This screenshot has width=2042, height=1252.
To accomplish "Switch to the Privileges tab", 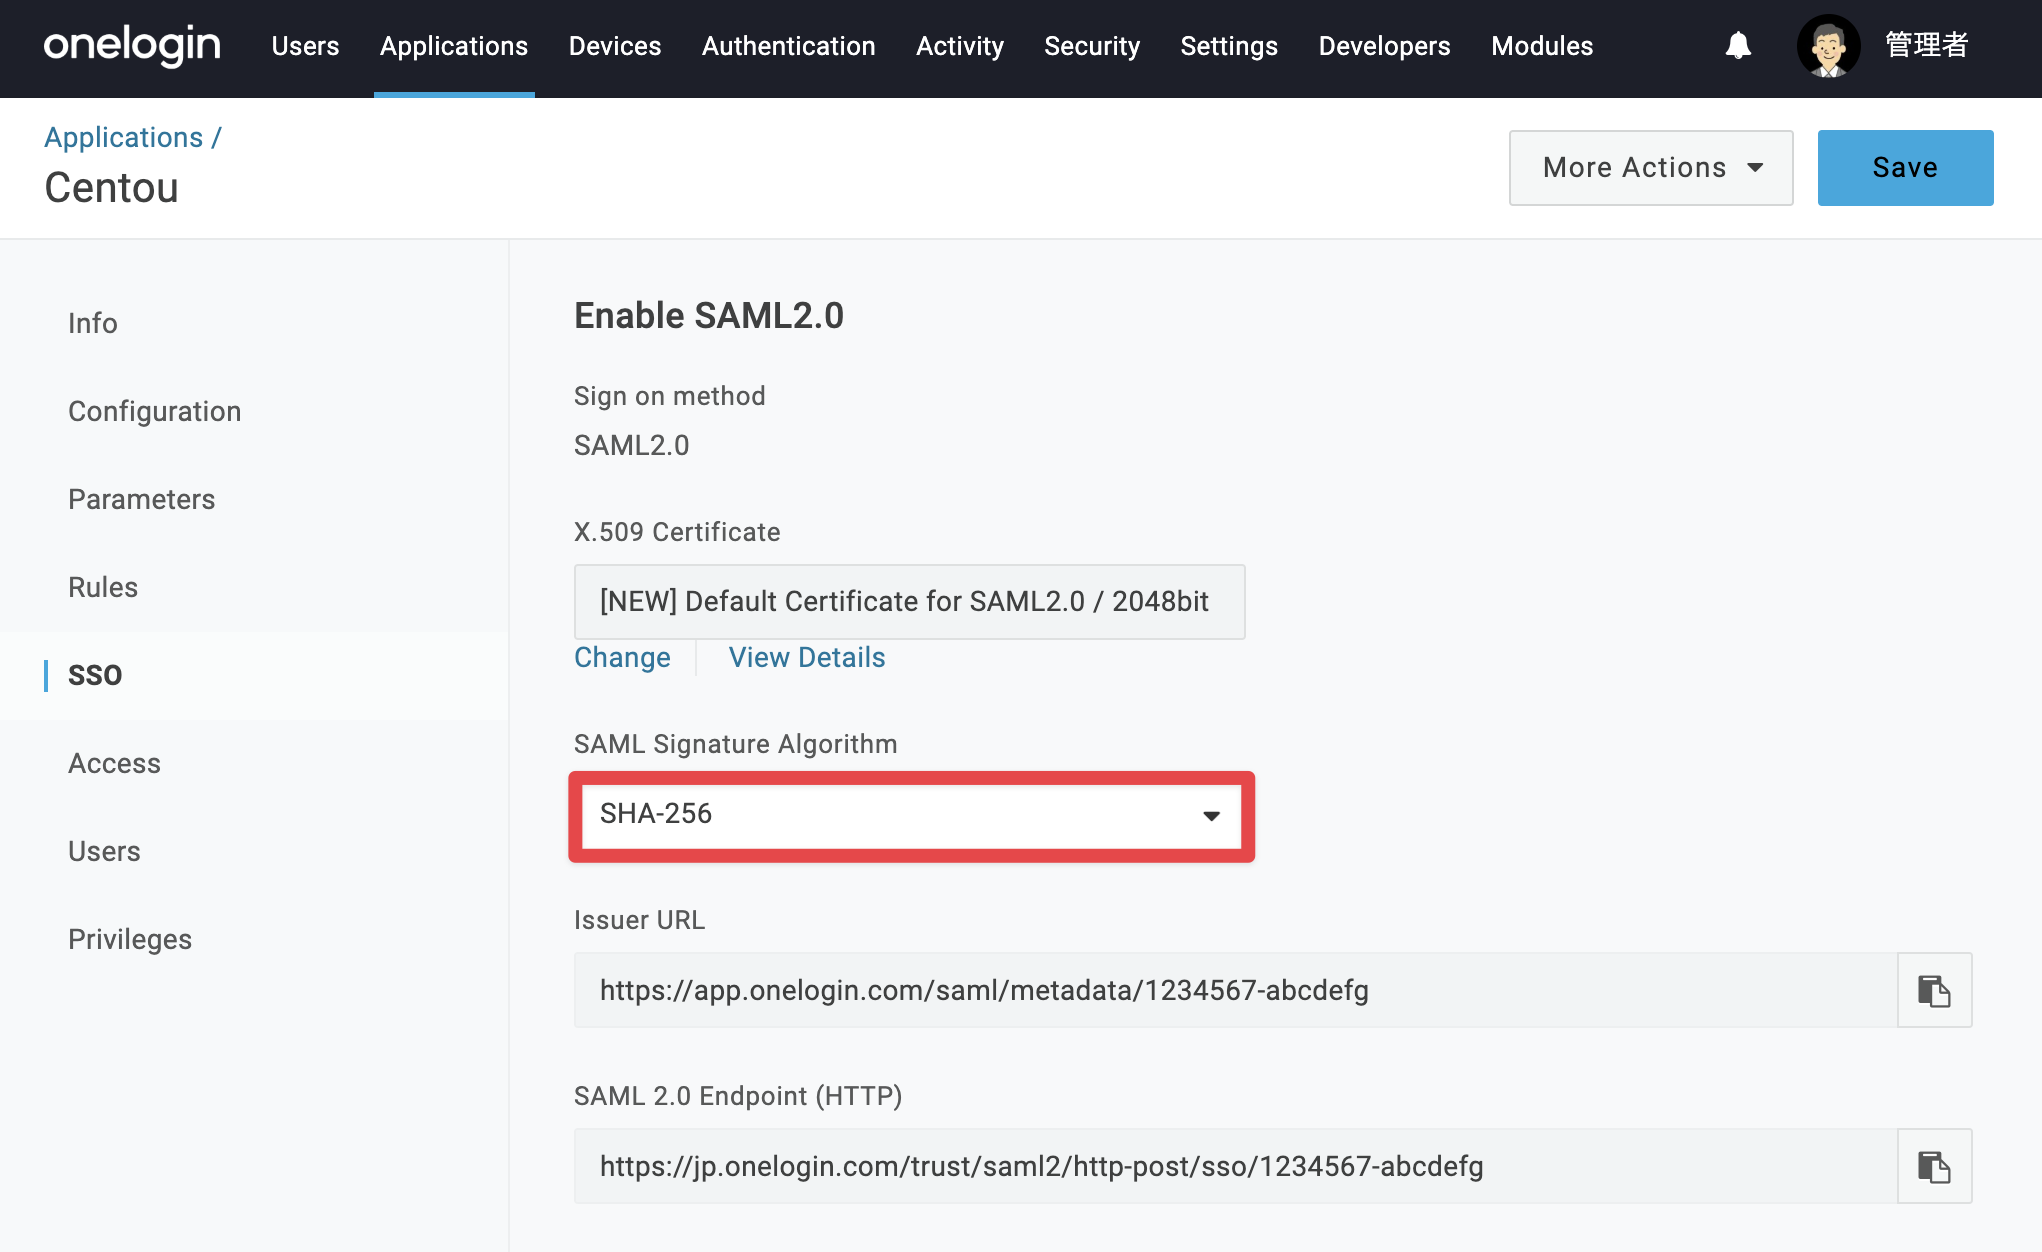I will tap(130, 939).
